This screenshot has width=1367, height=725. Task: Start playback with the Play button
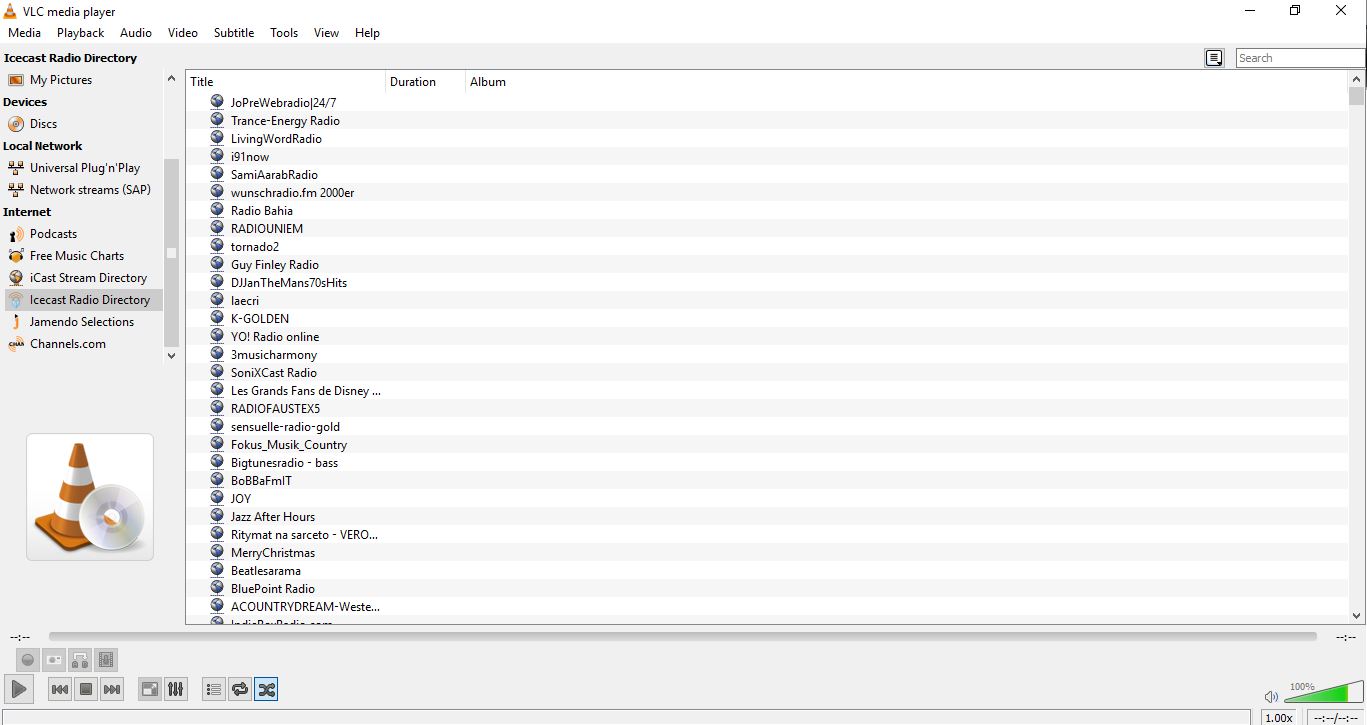[19, 689]
